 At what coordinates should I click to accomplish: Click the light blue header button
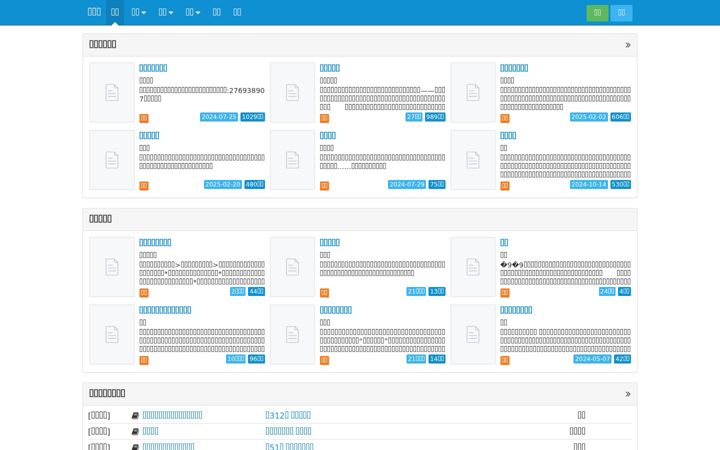[x=621, y=13]
